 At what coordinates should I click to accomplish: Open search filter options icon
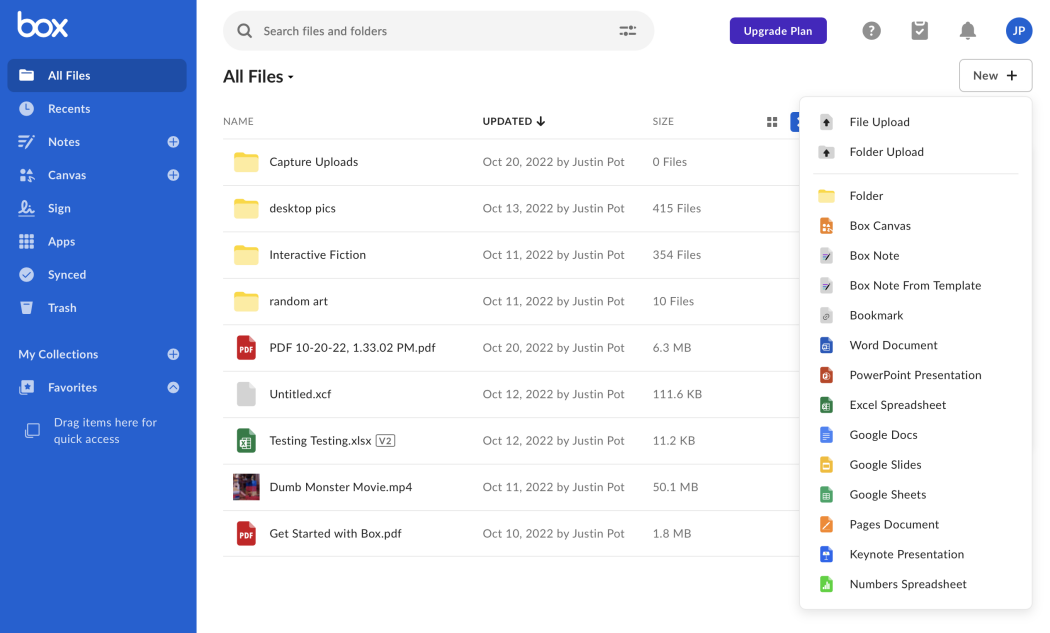(627, 31)
